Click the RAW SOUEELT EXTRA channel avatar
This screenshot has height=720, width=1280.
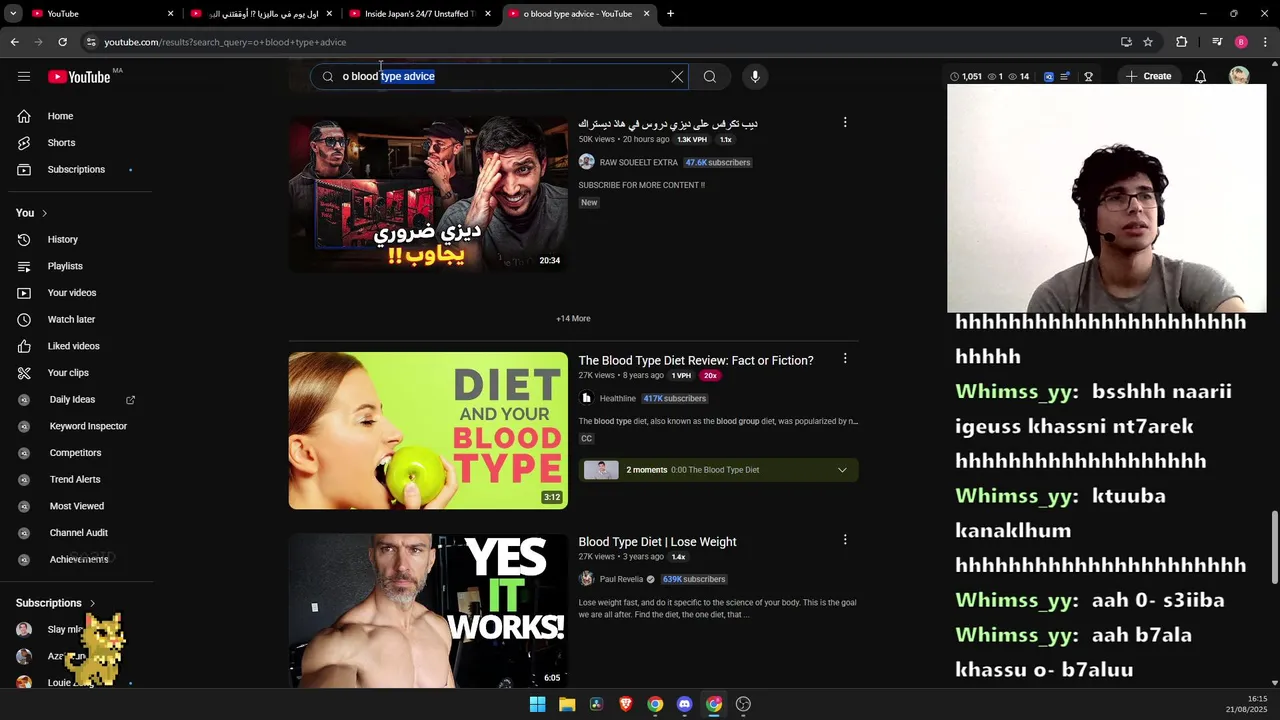click(586, 162)
